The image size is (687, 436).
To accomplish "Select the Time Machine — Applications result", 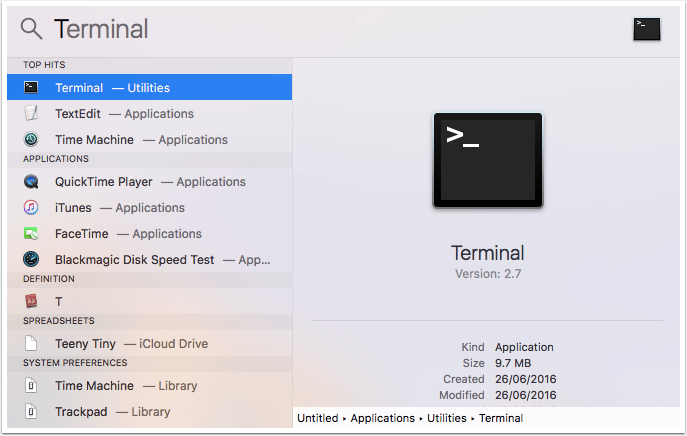I will (149, 139).
